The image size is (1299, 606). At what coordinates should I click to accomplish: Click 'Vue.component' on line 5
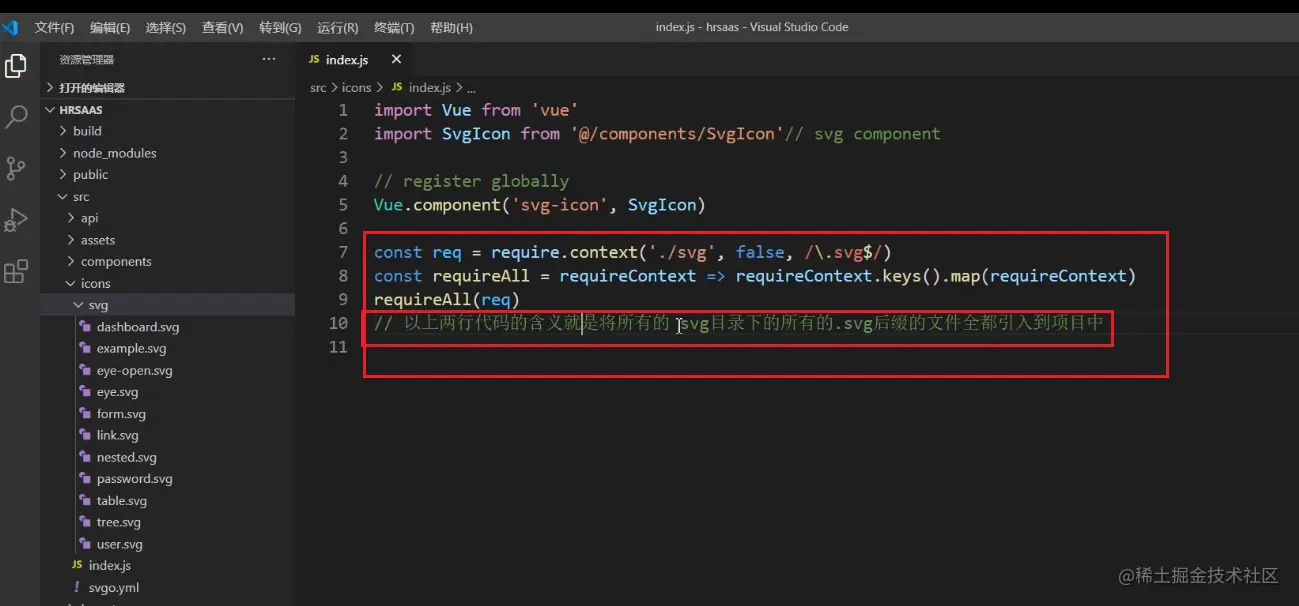click(437, 205)
